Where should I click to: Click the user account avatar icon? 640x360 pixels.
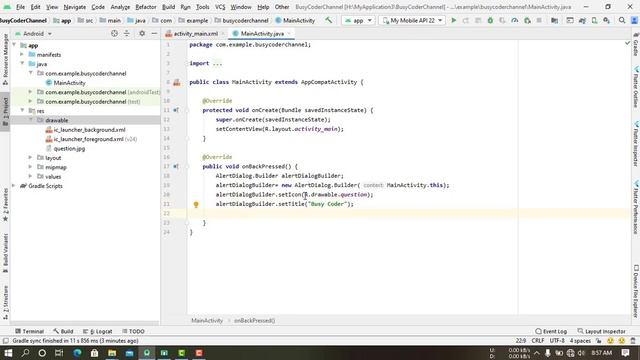tap(634, 20)
